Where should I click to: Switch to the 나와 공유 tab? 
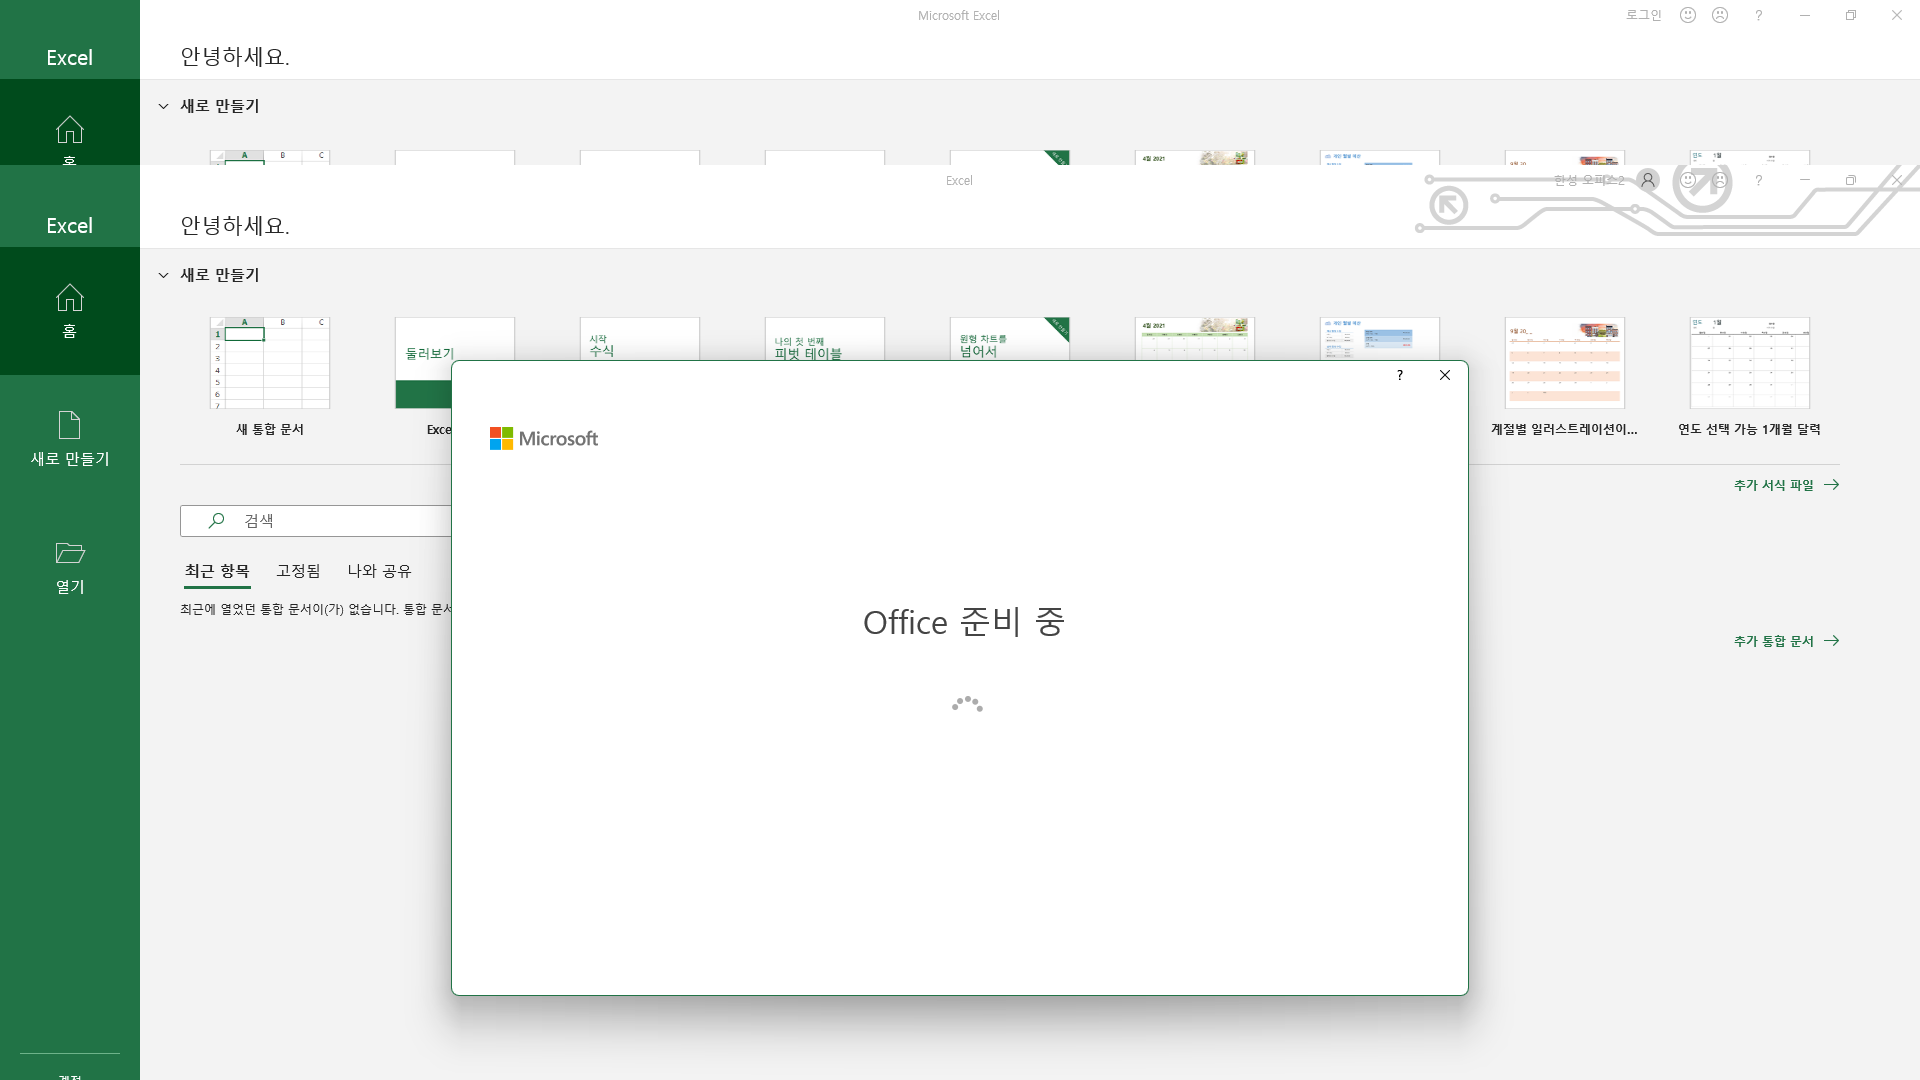[x=379, y=571]
